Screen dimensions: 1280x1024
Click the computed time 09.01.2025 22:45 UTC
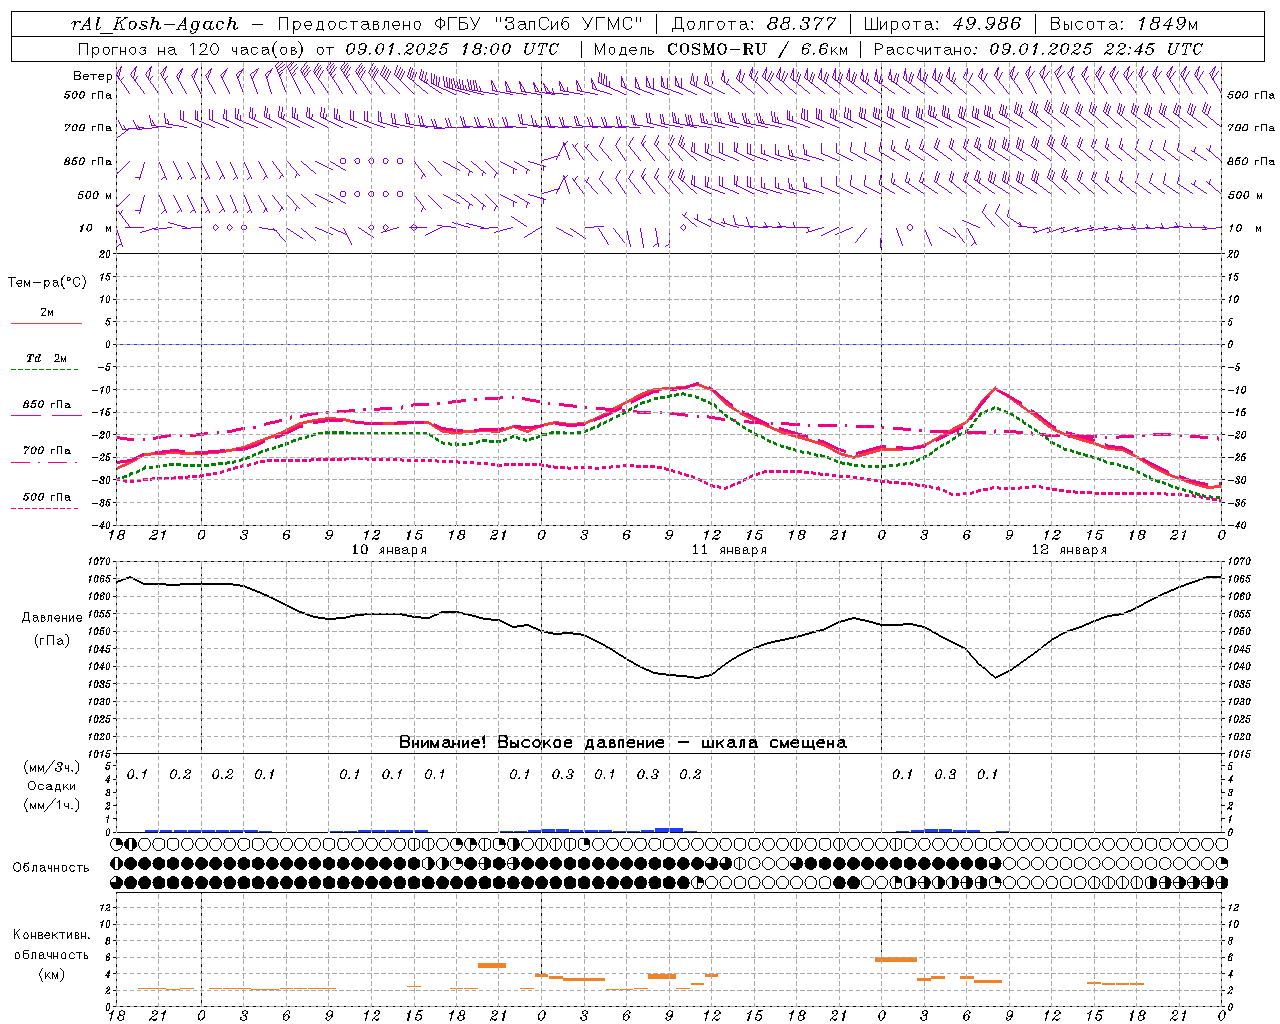pyautogui.click(x=1096, y=48)
